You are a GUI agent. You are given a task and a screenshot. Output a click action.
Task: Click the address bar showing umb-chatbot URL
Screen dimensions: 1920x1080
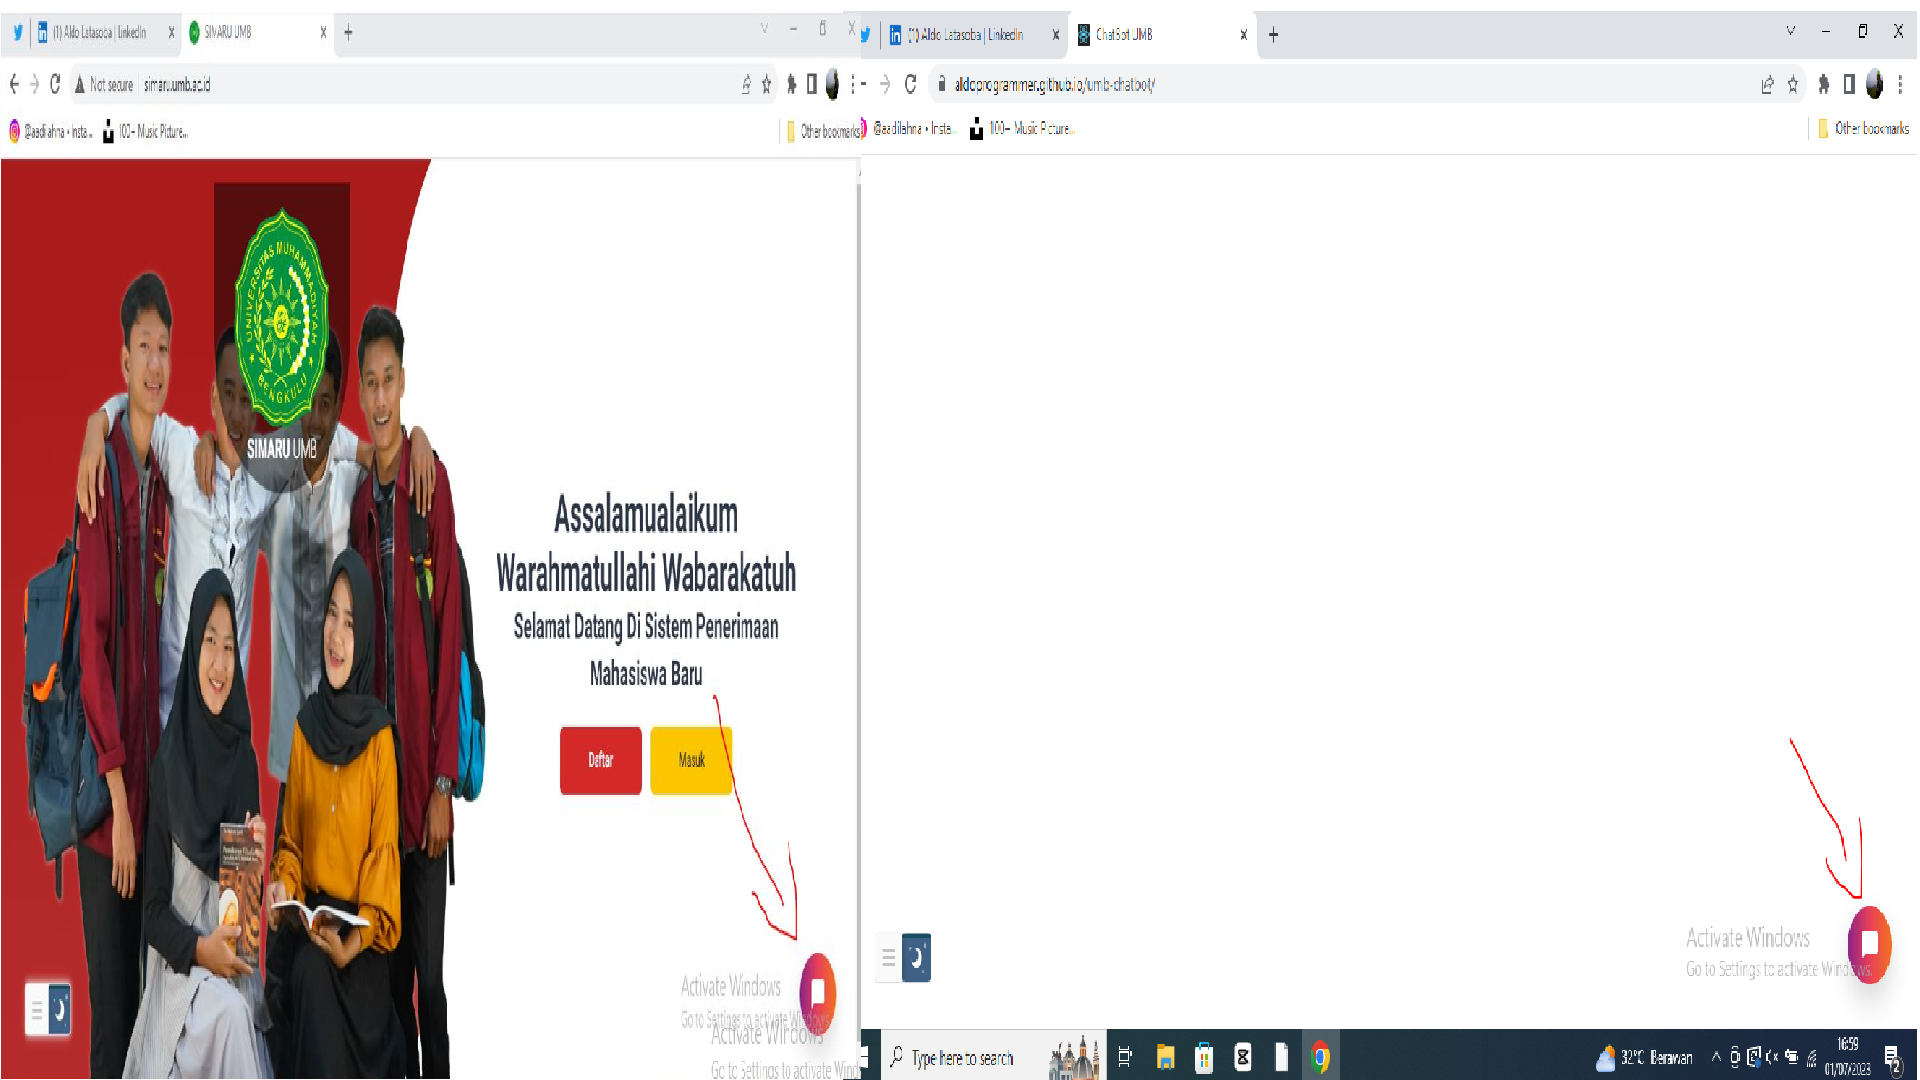[1300, 85]
